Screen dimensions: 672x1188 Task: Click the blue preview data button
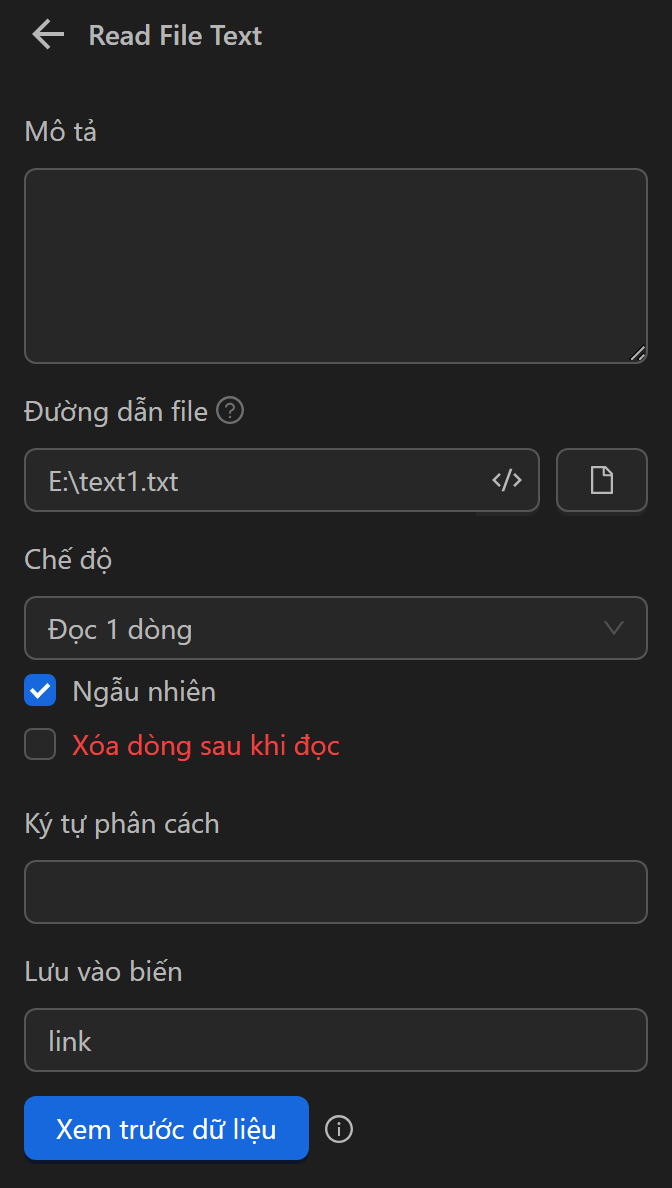[166, 1127]
